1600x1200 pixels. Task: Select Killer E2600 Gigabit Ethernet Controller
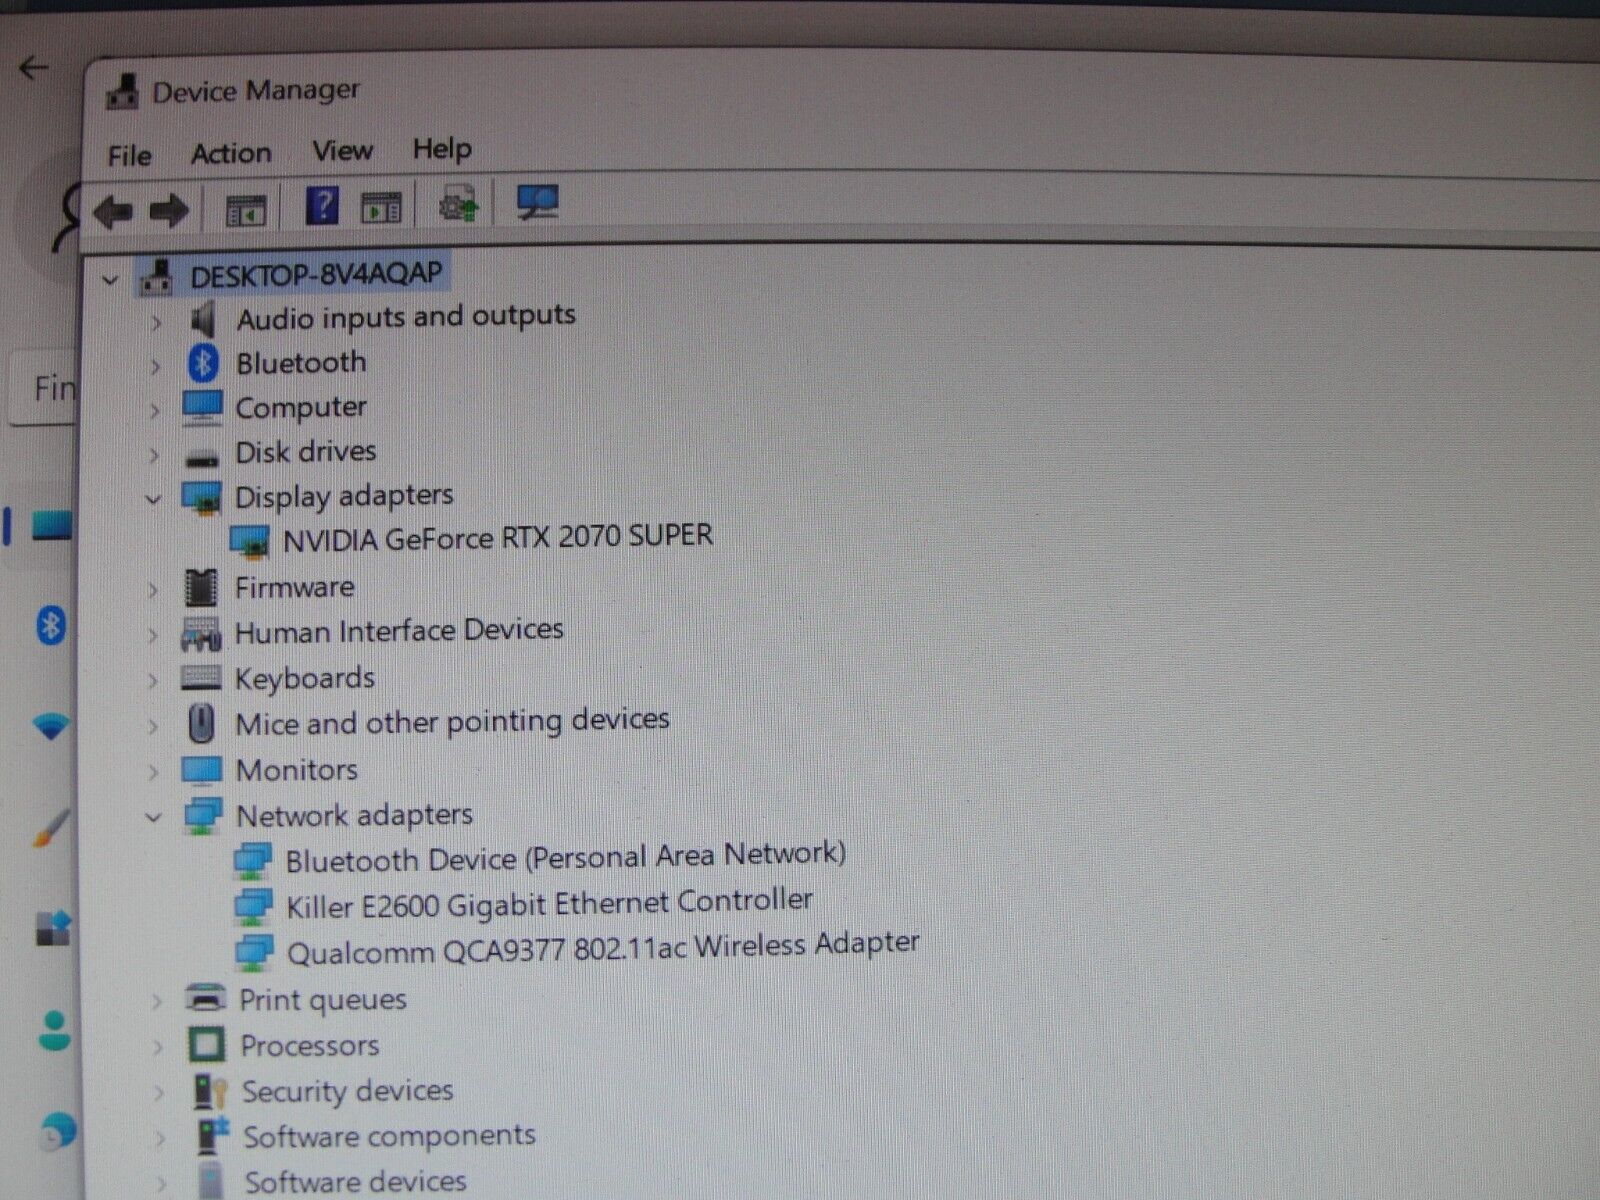(550, 903)
